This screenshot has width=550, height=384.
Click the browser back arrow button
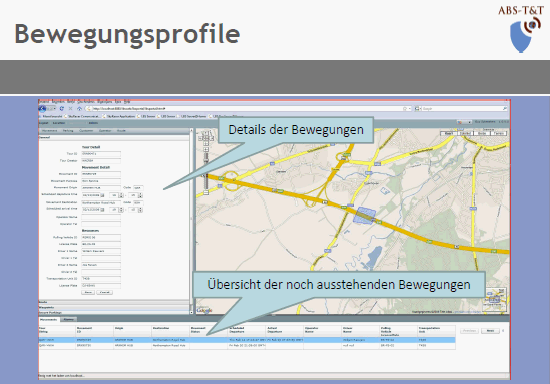pyautogui.click(x=42, y=109)
